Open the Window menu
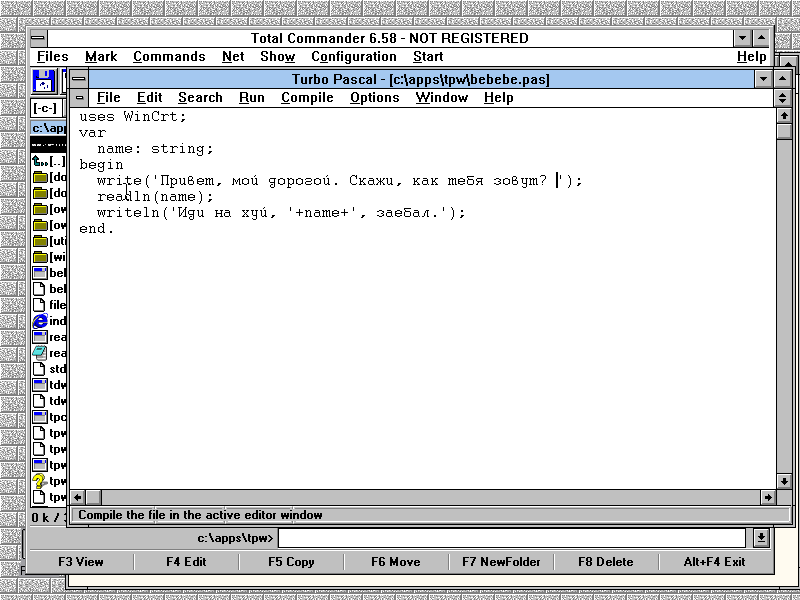Screen dimensions: 800x600 pyautogui.click(x=441, y=97)
